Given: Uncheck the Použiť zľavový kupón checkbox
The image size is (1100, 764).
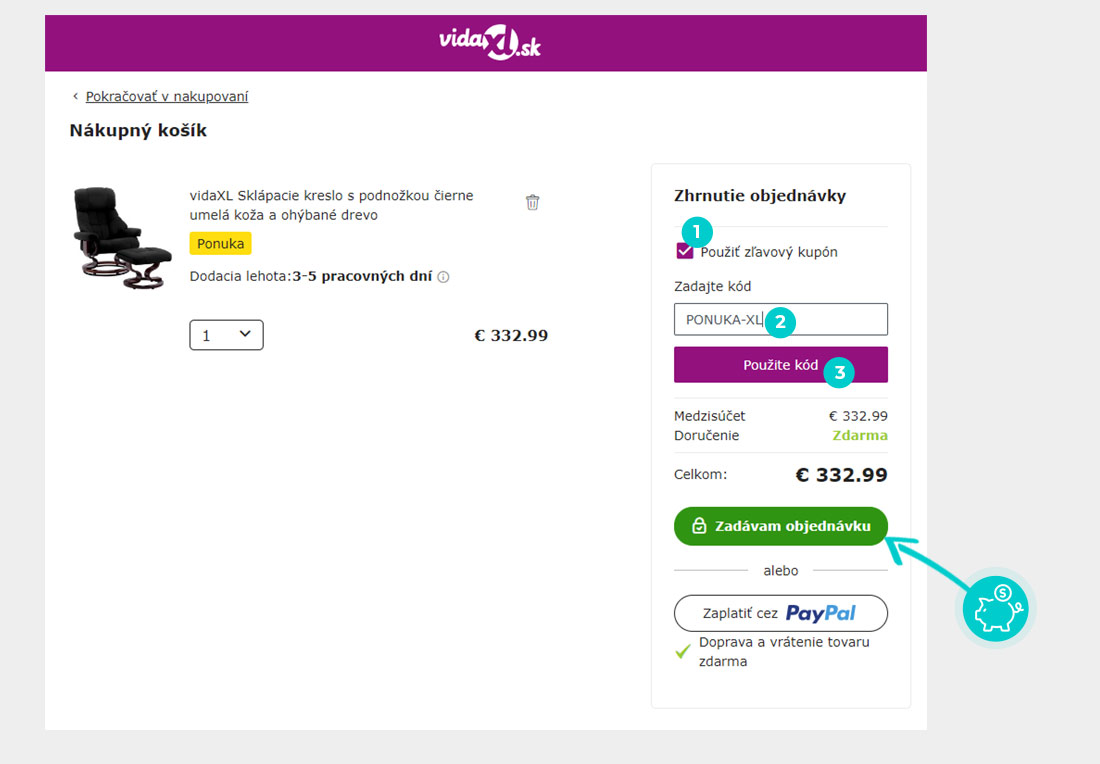Looking at the screenshot, I should tap(685, 252).
